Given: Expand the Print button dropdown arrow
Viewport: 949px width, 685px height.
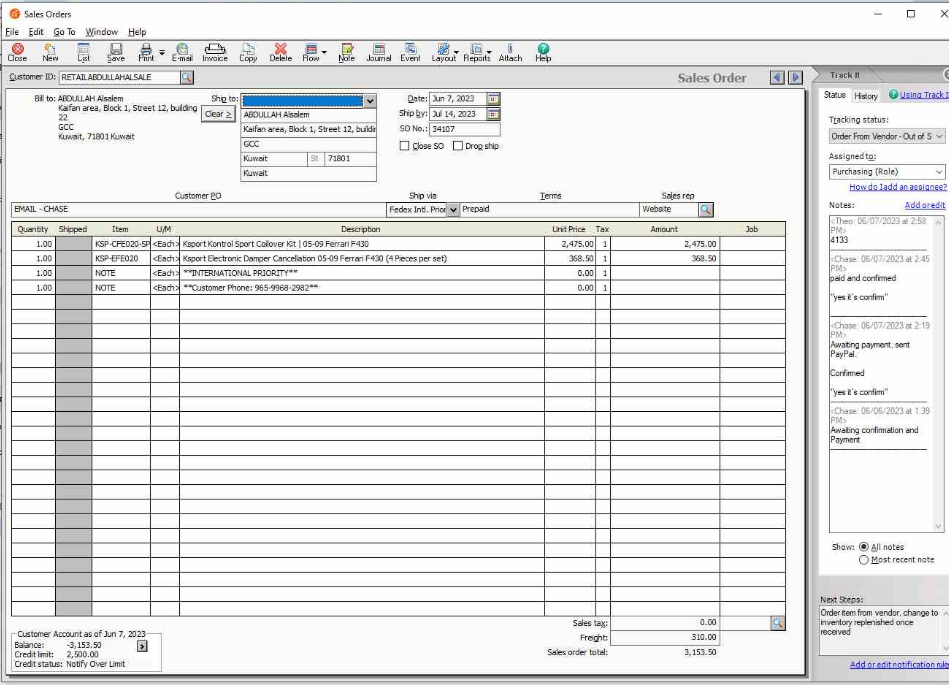Looking at the screenshot, I should click(162, 53).
